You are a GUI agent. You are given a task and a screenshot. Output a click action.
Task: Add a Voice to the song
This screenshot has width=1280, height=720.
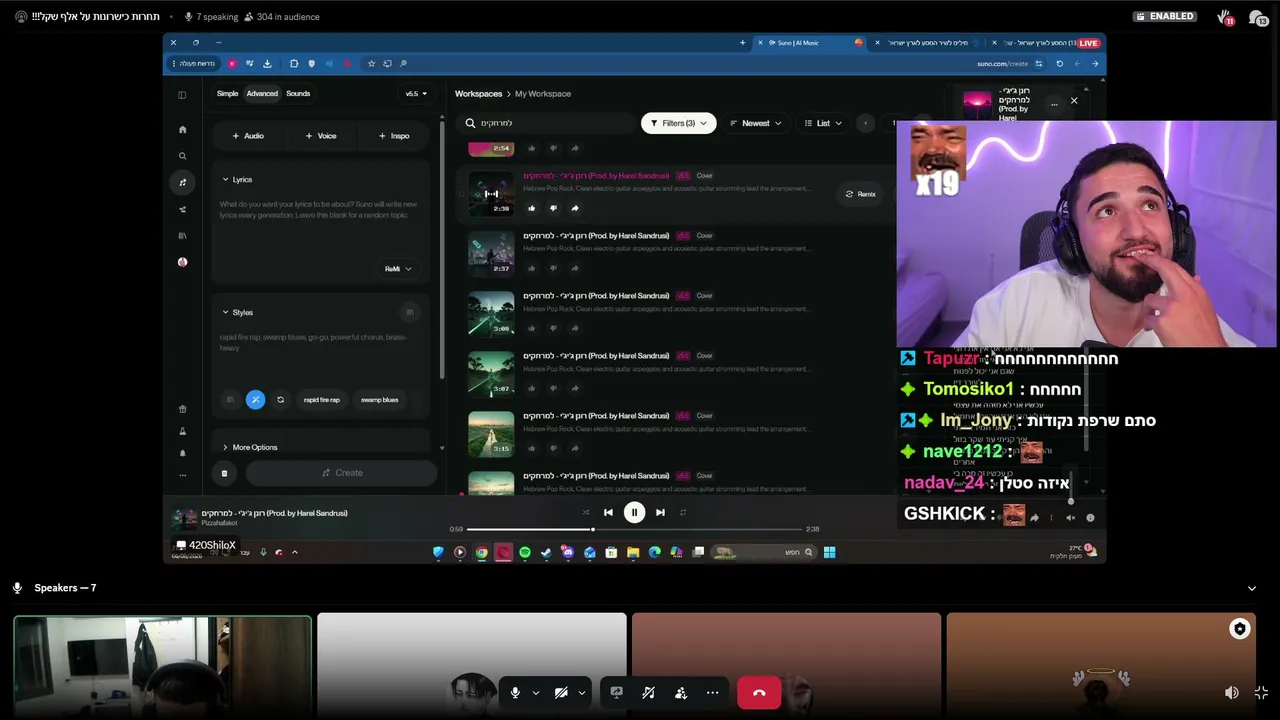tap(321, 136)
